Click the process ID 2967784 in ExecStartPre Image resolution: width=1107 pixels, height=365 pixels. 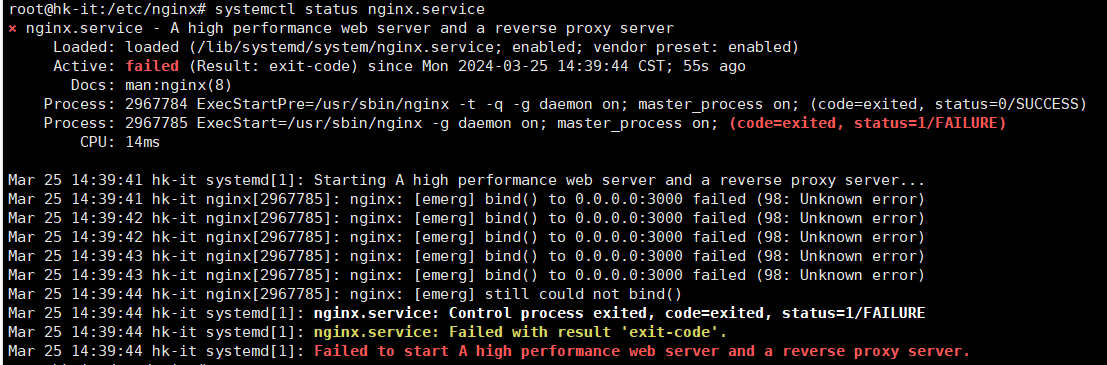tap(157, 104)
